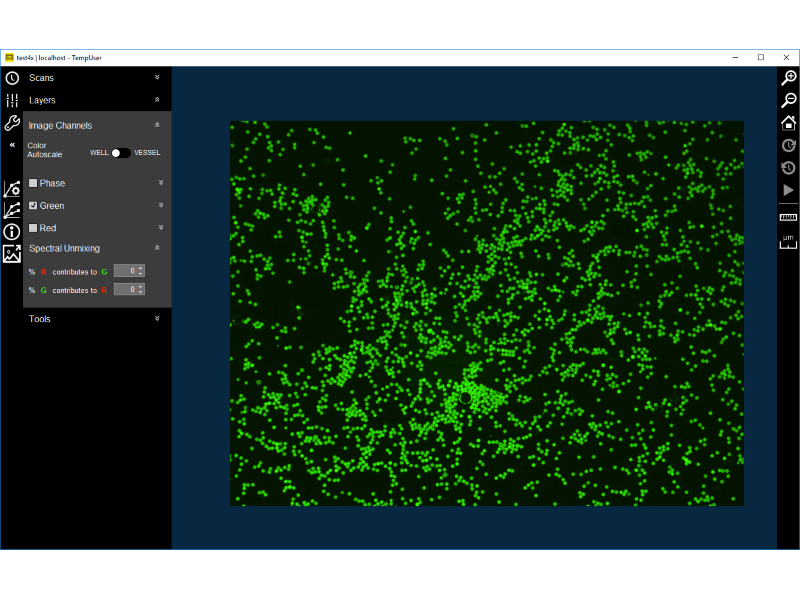Expand the Scans section chevron
The image size is (800, 600).
pos(157,78)
